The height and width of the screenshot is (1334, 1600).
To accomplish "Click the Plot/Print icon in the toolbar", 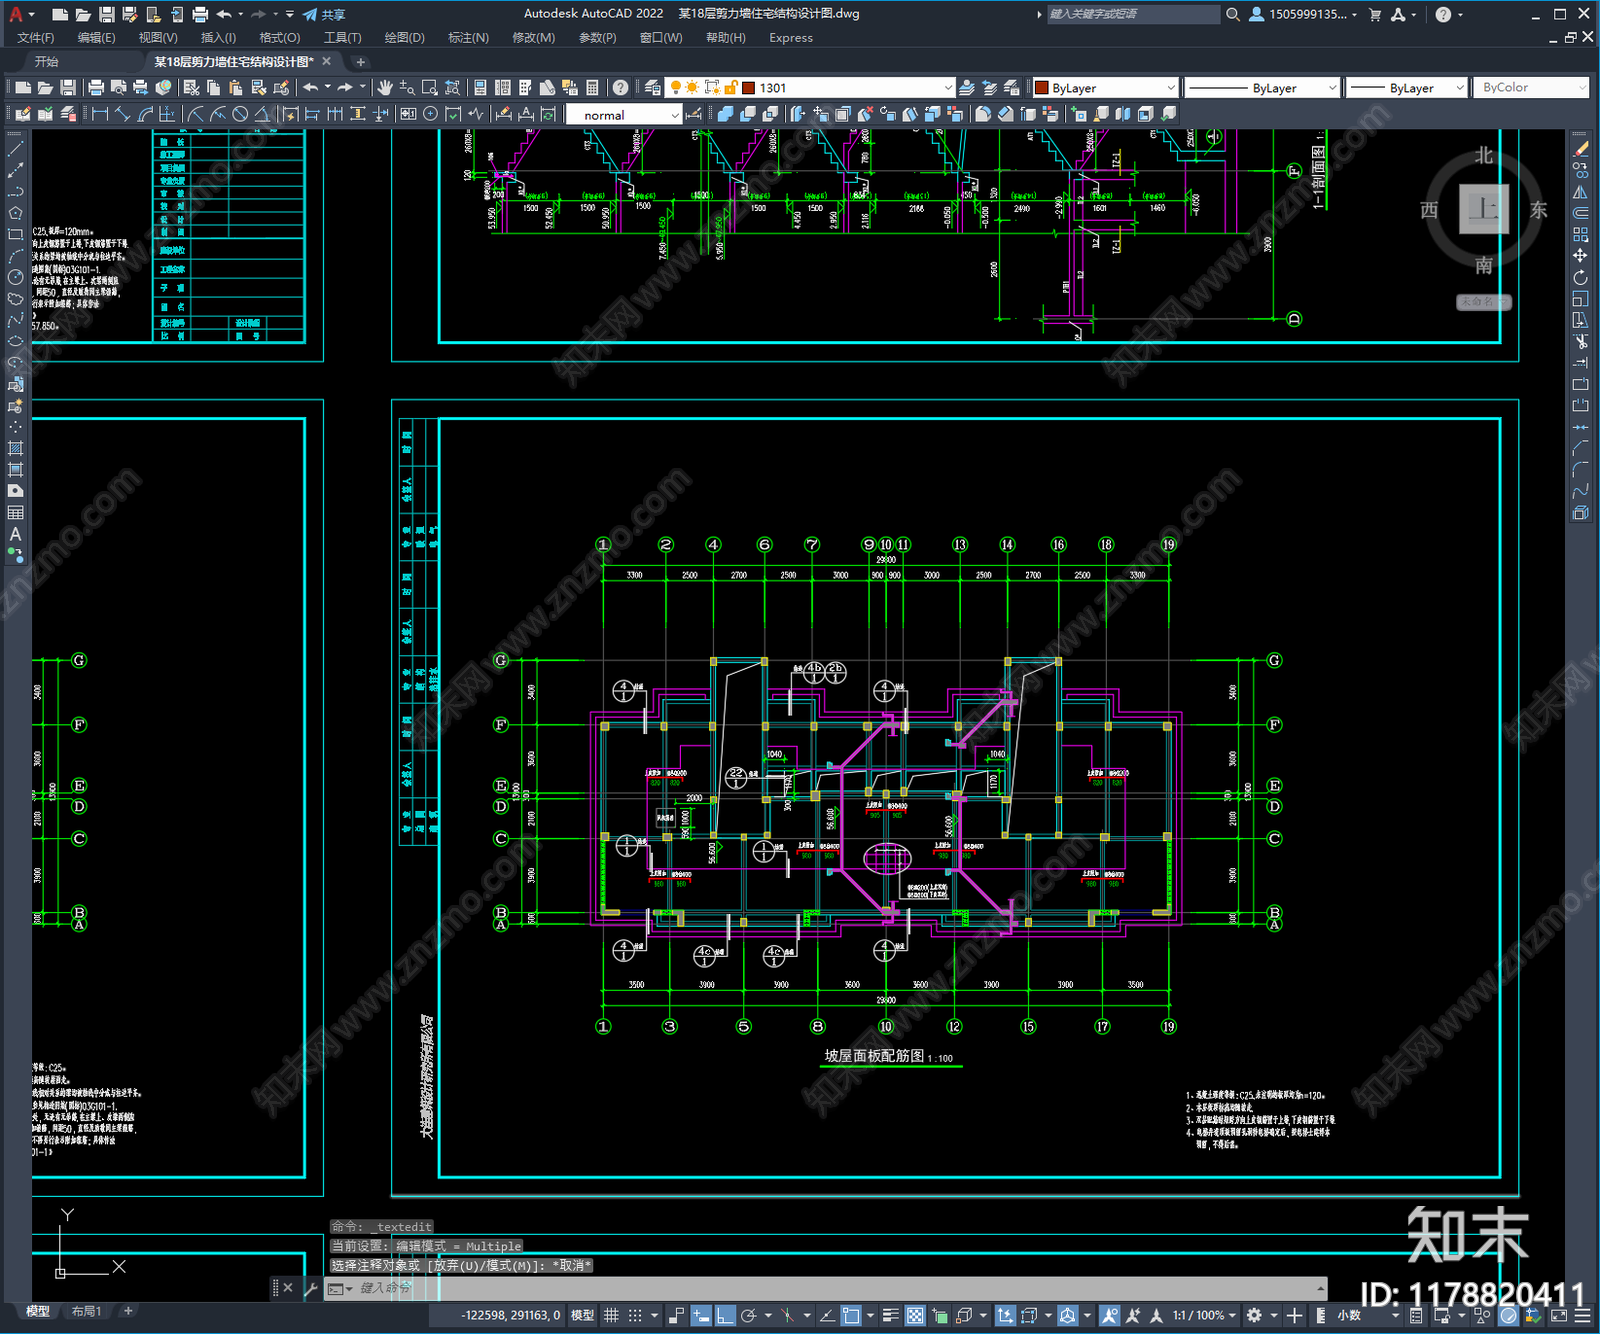I will coord(96,88).
